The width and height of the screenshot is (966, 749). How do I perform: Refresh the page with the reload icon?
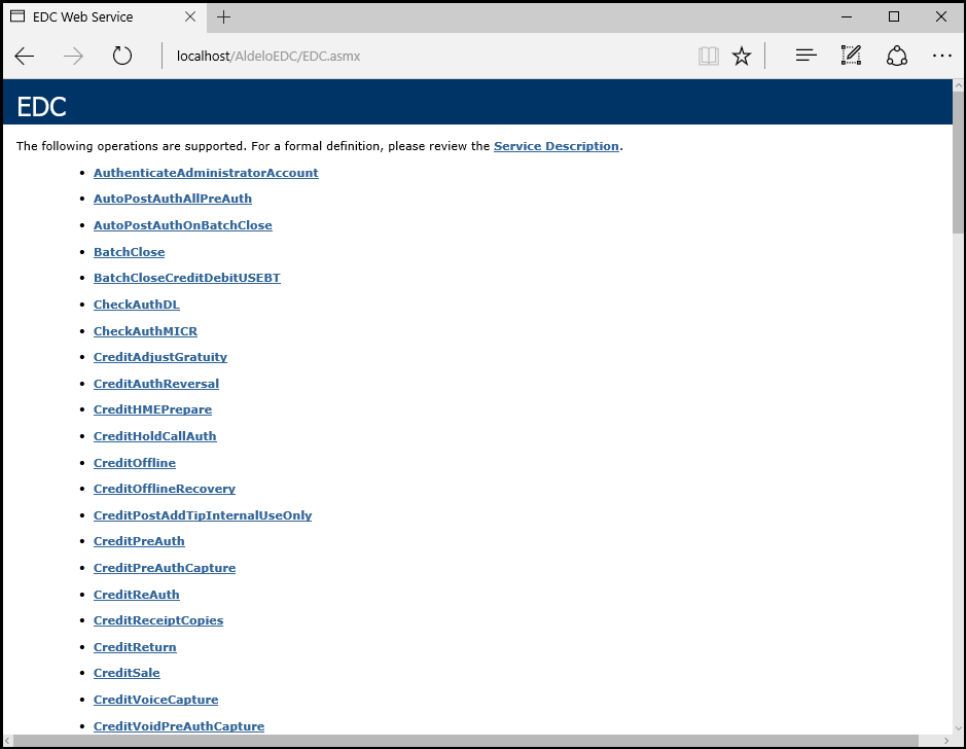[122, 56]
